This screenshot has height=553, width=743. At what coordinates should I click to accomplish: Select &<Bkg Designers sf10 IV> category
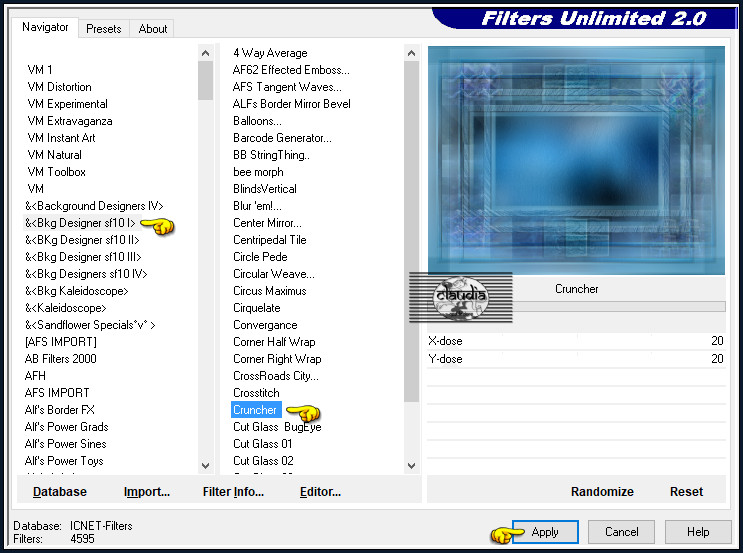(x=86, y=274)
